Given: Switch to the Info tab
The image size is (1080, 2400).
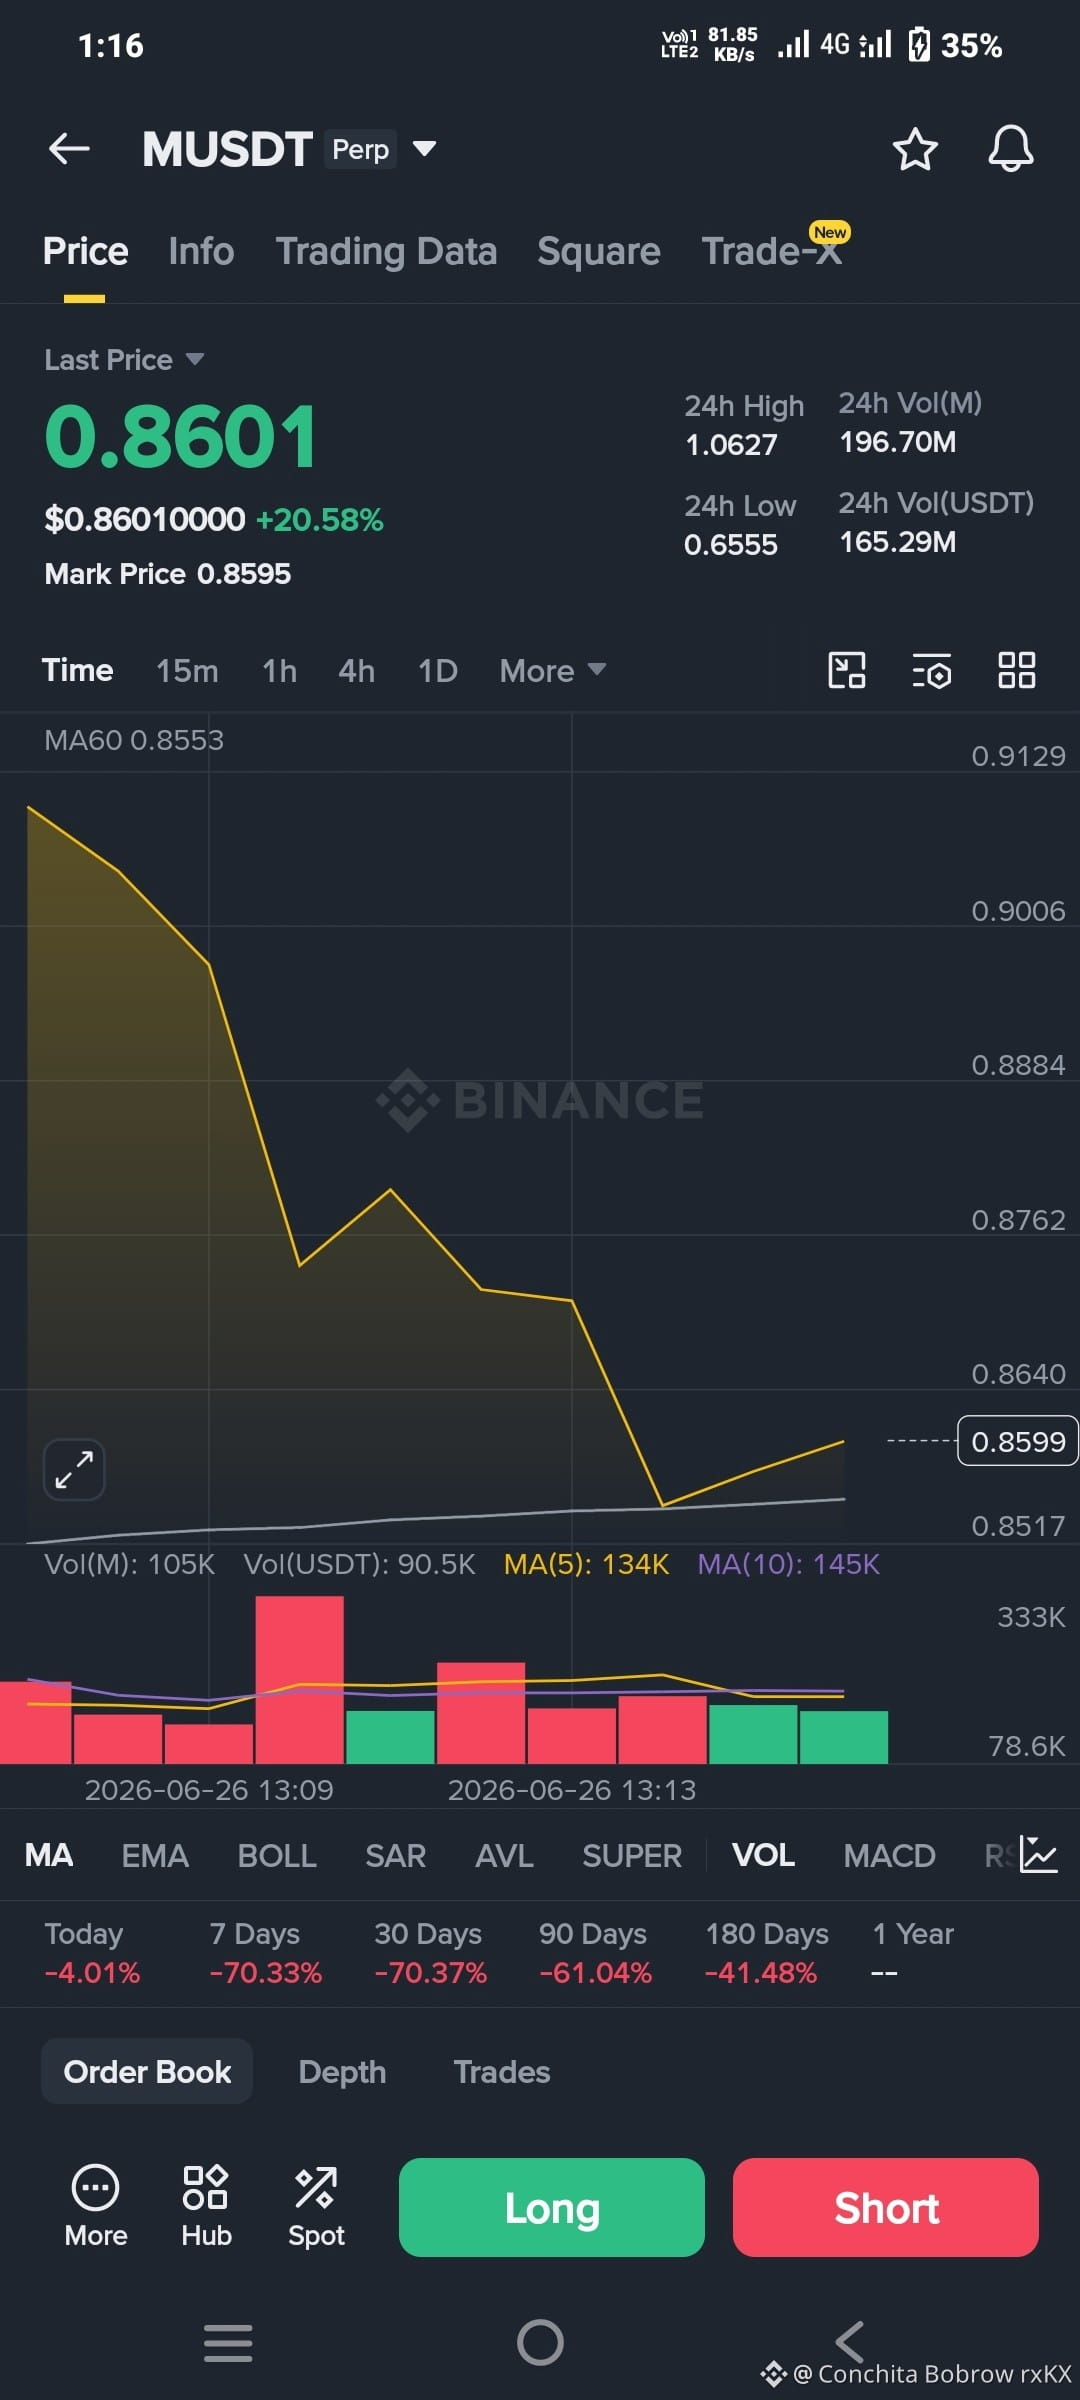Looking at the screenshot, I should click(201, 251).
